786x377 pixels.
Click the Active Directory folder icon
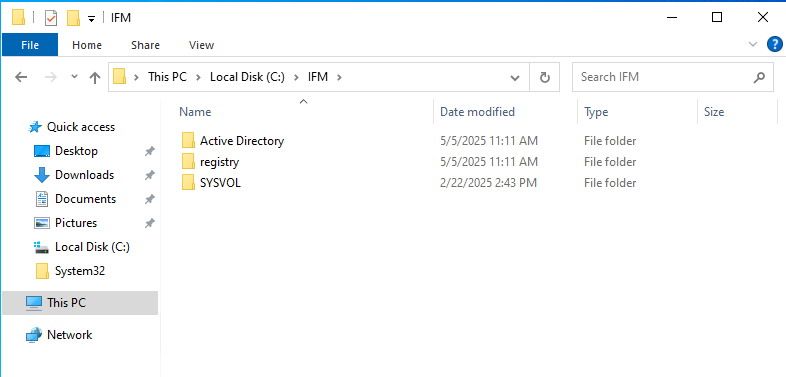click(188, 140)
